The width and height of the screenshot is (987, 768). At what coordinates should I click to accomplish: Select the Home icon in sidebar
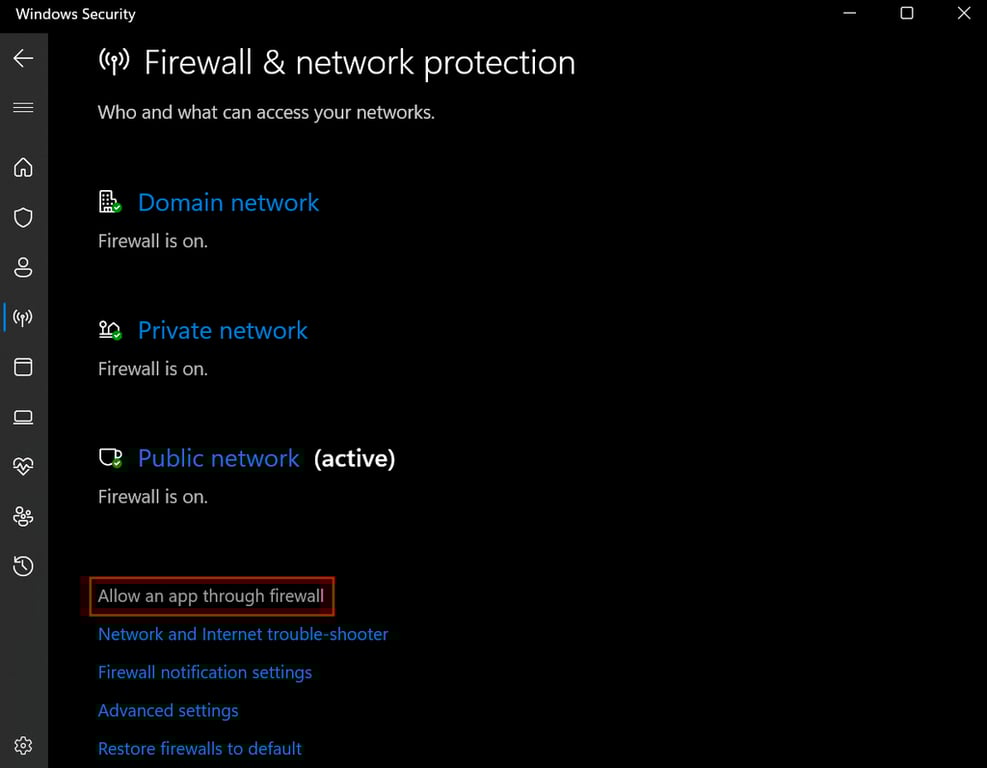pyautogui.click(x=23, y=167)
